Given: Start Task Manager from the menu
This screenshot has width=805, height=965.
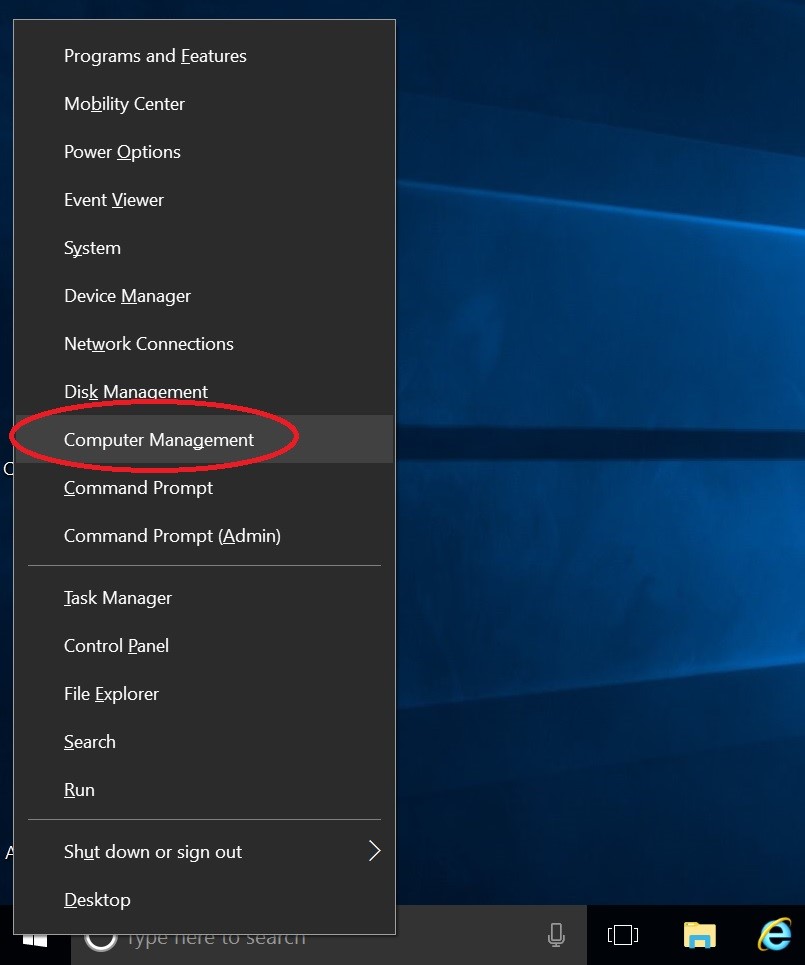Looking at the screenshot, I should [118, 598].
